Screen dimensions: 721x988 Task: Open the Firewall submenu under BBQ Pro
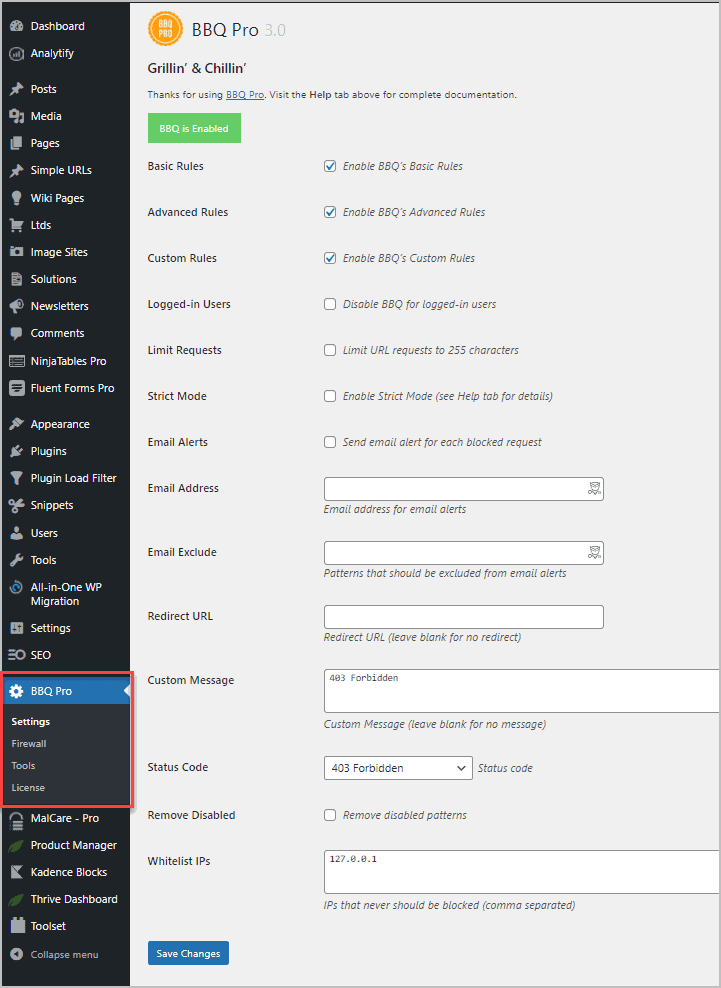[29, 744]
